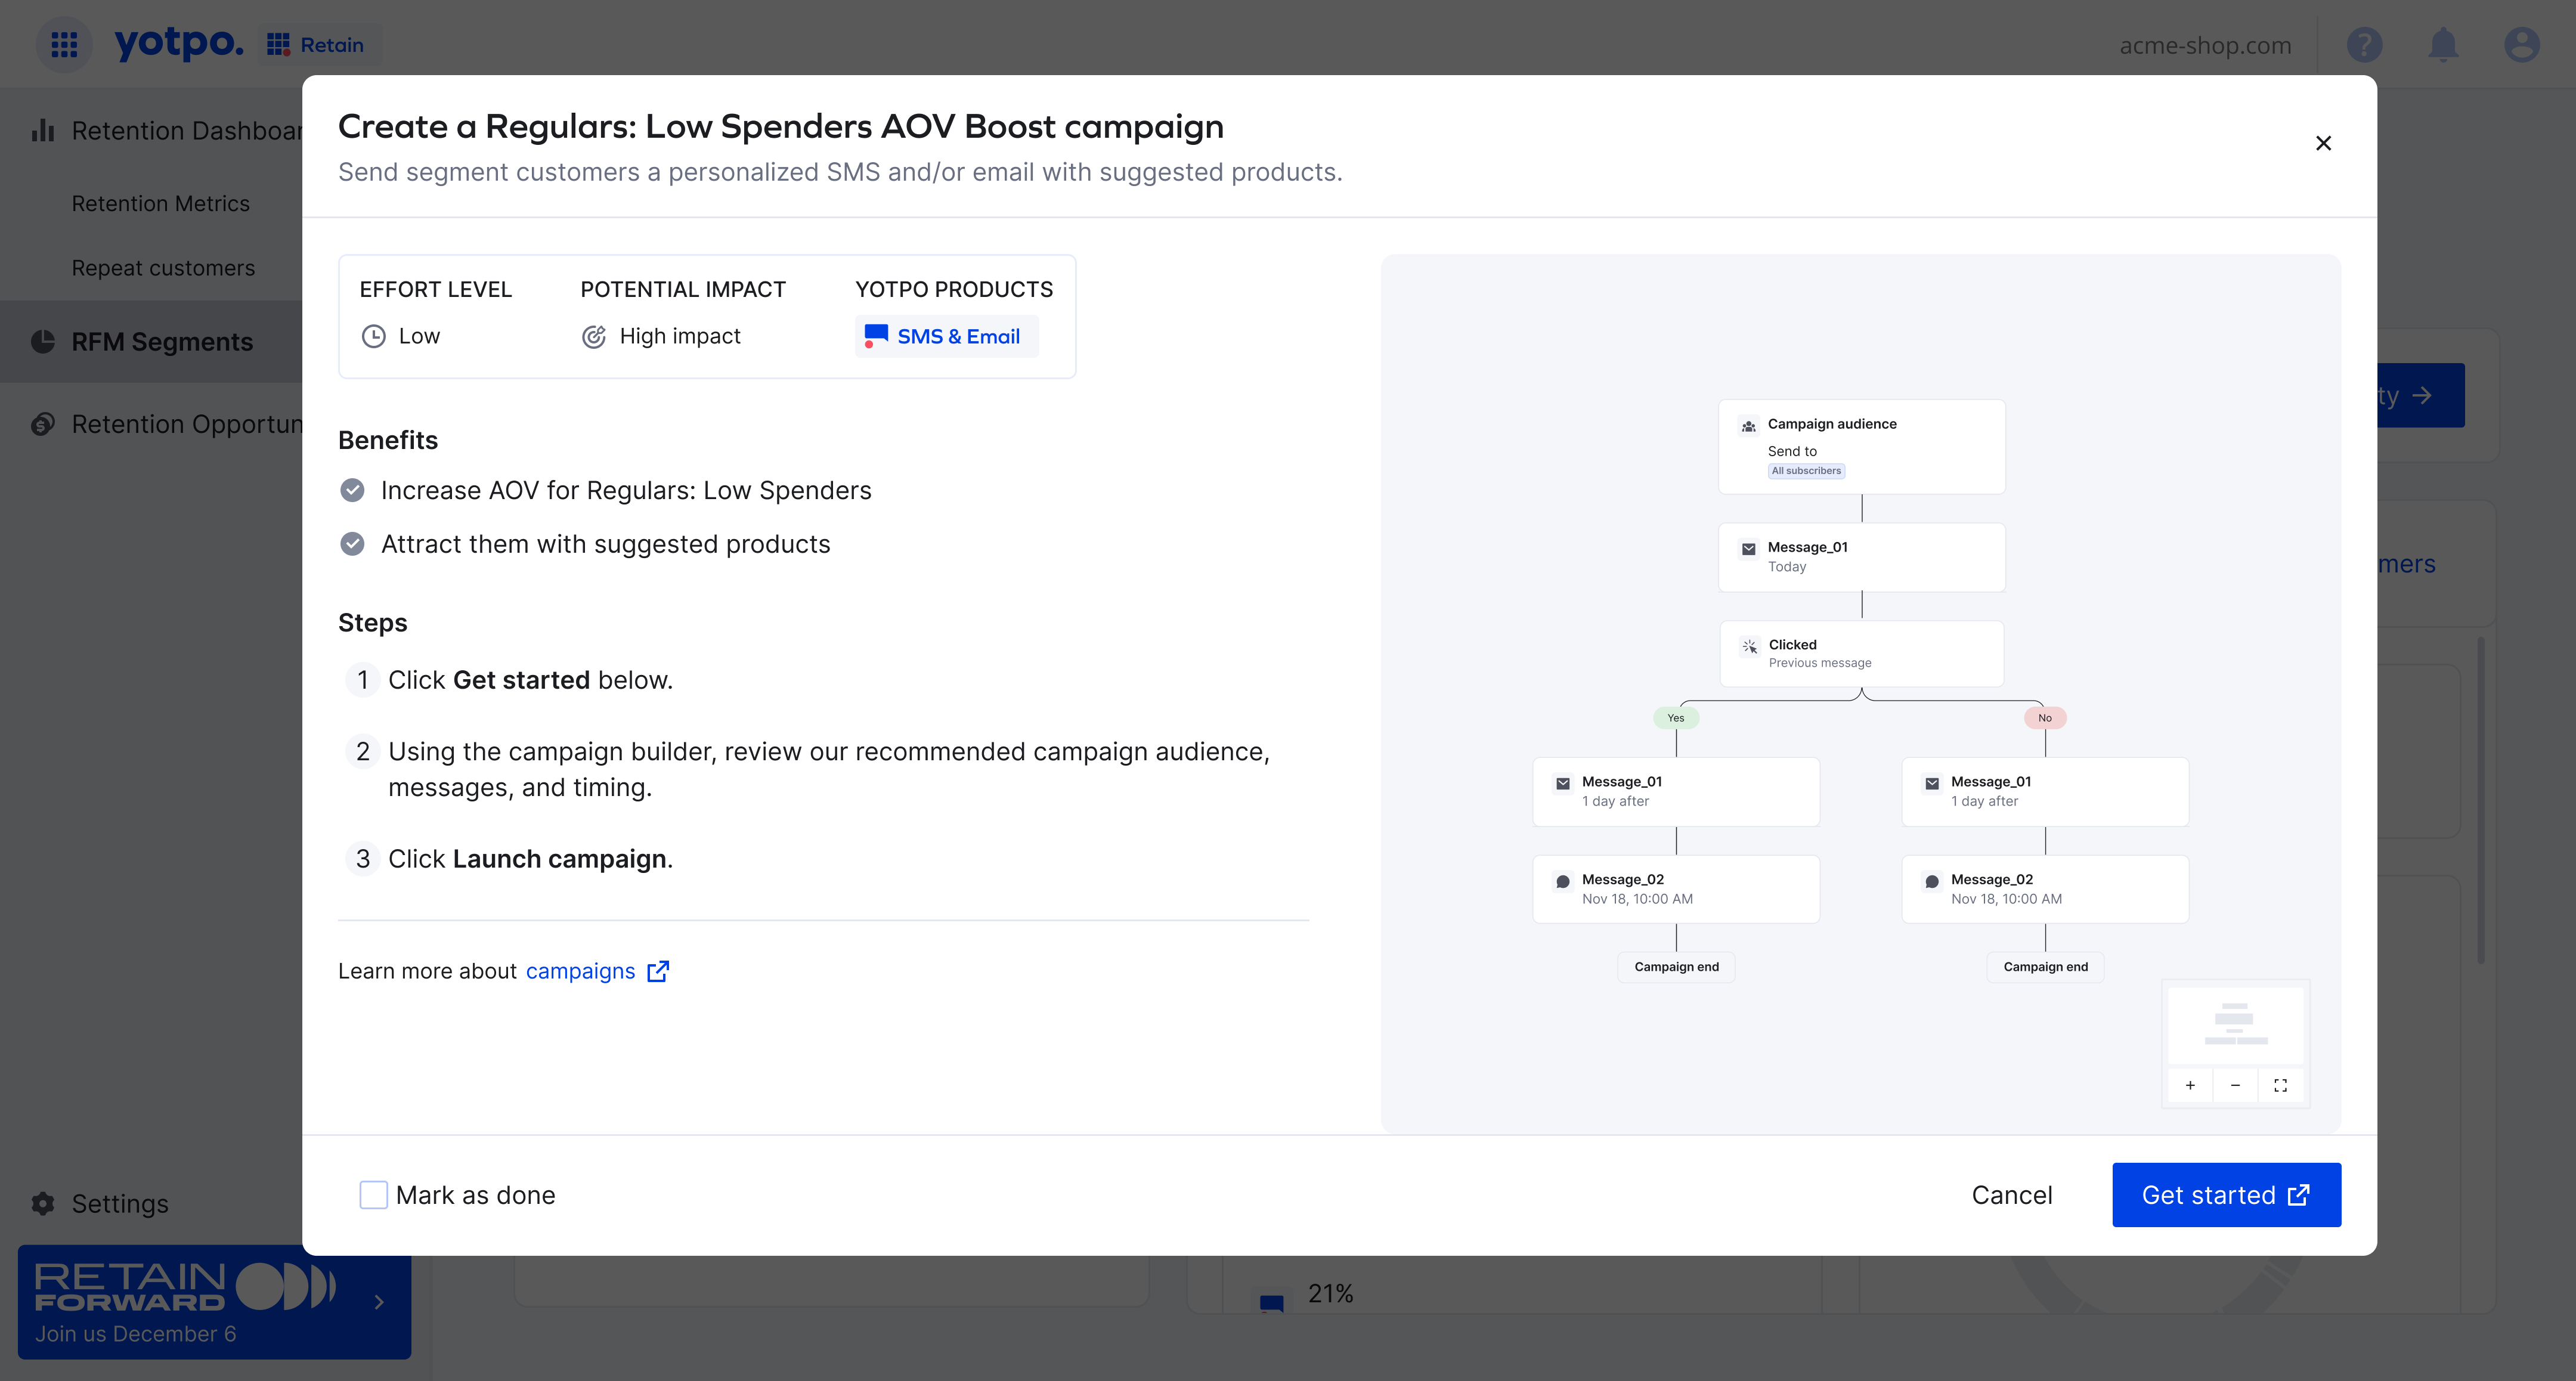The image size is (2576, 1381).
Task: Select Message_02 under the No branch
Action: pos(2045,889)
